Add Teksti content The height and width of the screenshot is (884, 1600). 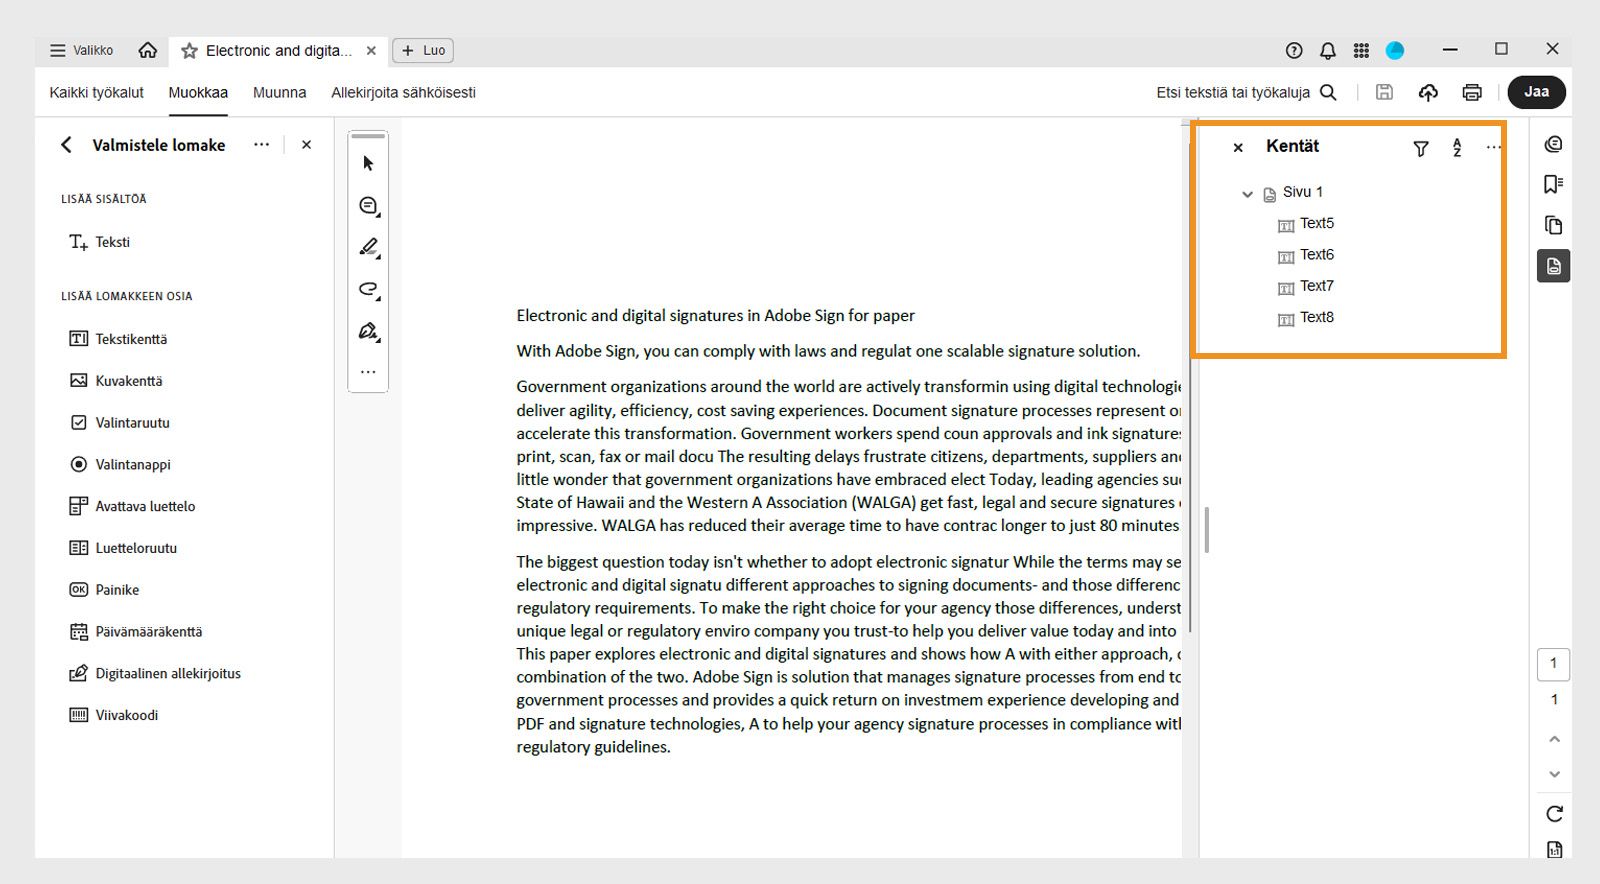tap(100, 242)
